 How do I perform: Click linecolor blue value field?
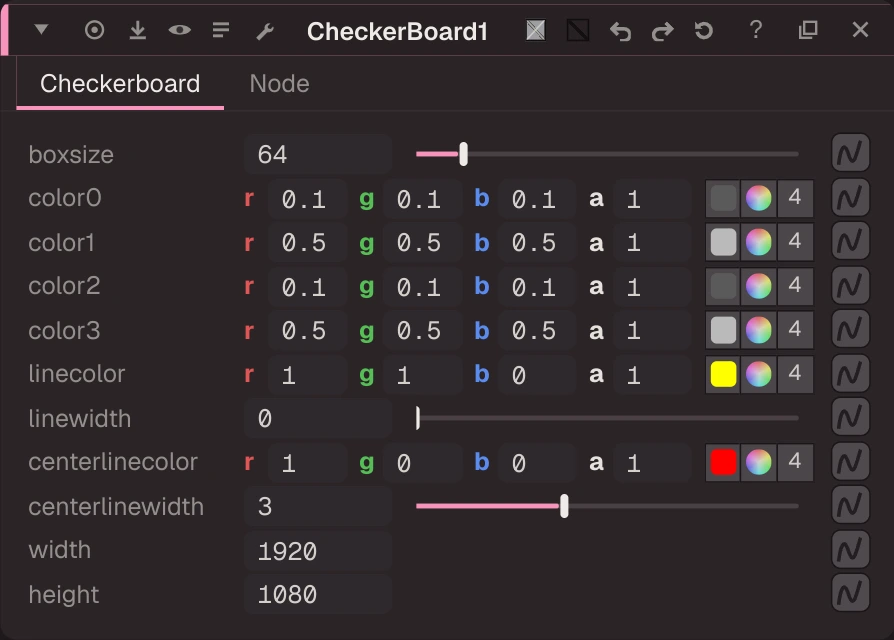click(x=537, y=374)
